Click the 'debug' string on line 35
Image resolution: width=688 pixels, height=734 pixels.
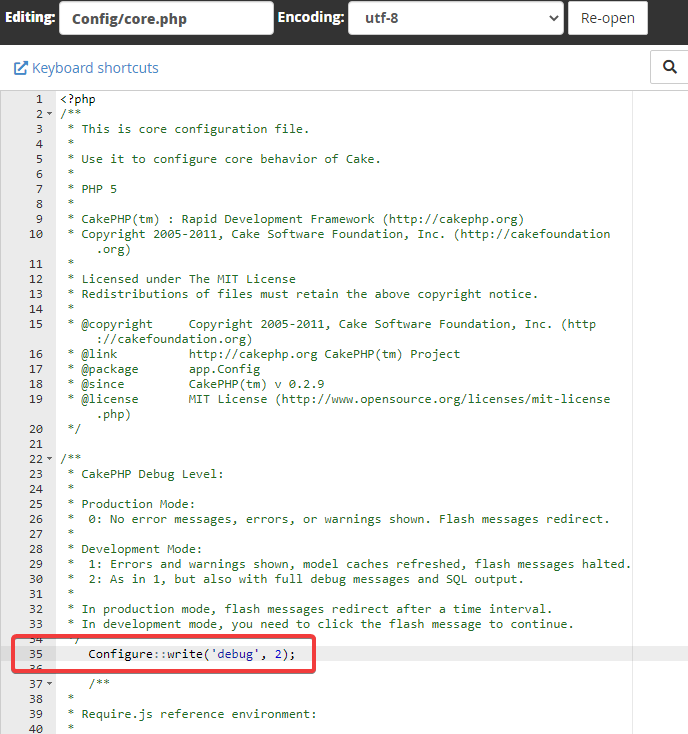235,654
